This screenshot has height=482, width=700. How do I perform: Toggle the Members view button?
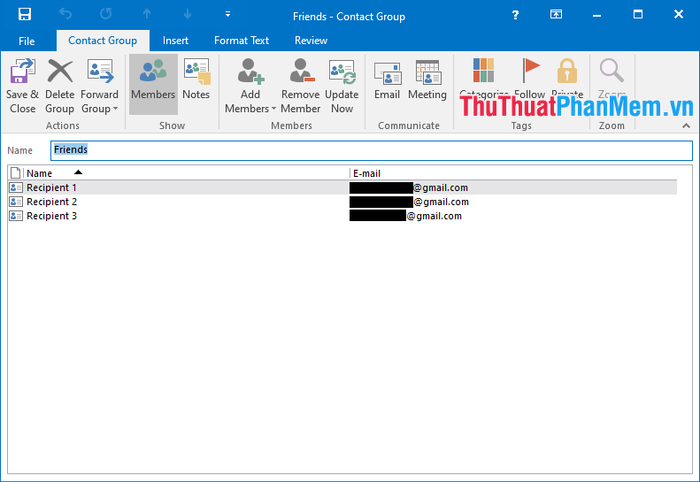coord(153,80)
